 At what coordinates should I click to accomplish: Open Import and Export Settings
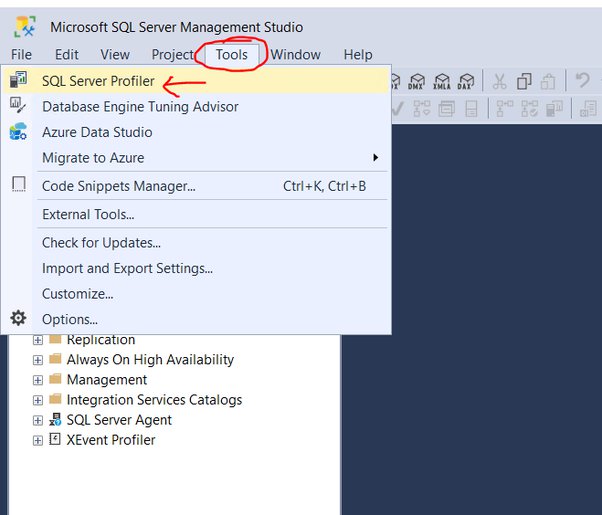pos(196,268)
